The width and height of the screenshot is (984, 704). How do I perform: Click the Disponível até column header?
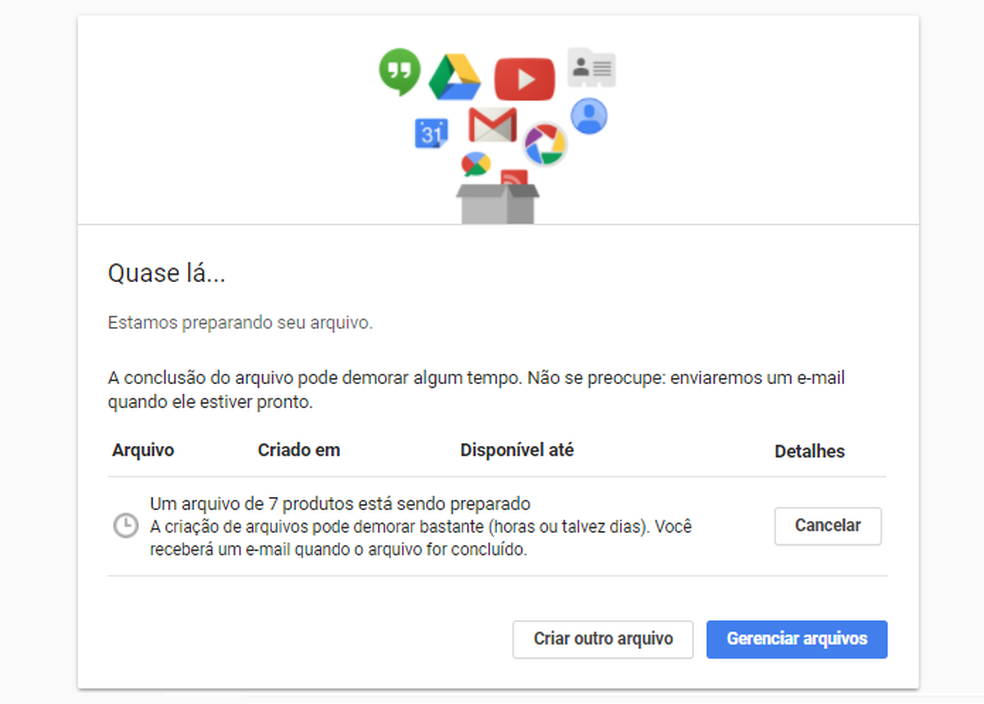tap(516, 450)
